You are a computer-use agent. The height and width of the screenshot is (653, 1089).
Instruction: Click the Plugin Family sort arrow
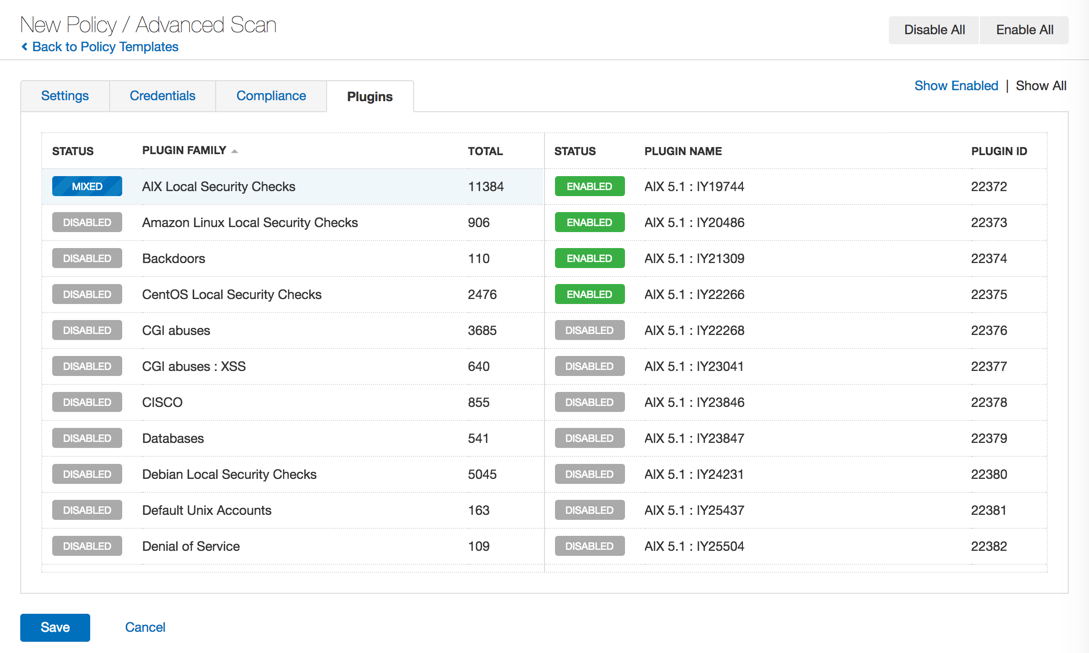pos(235,151)
